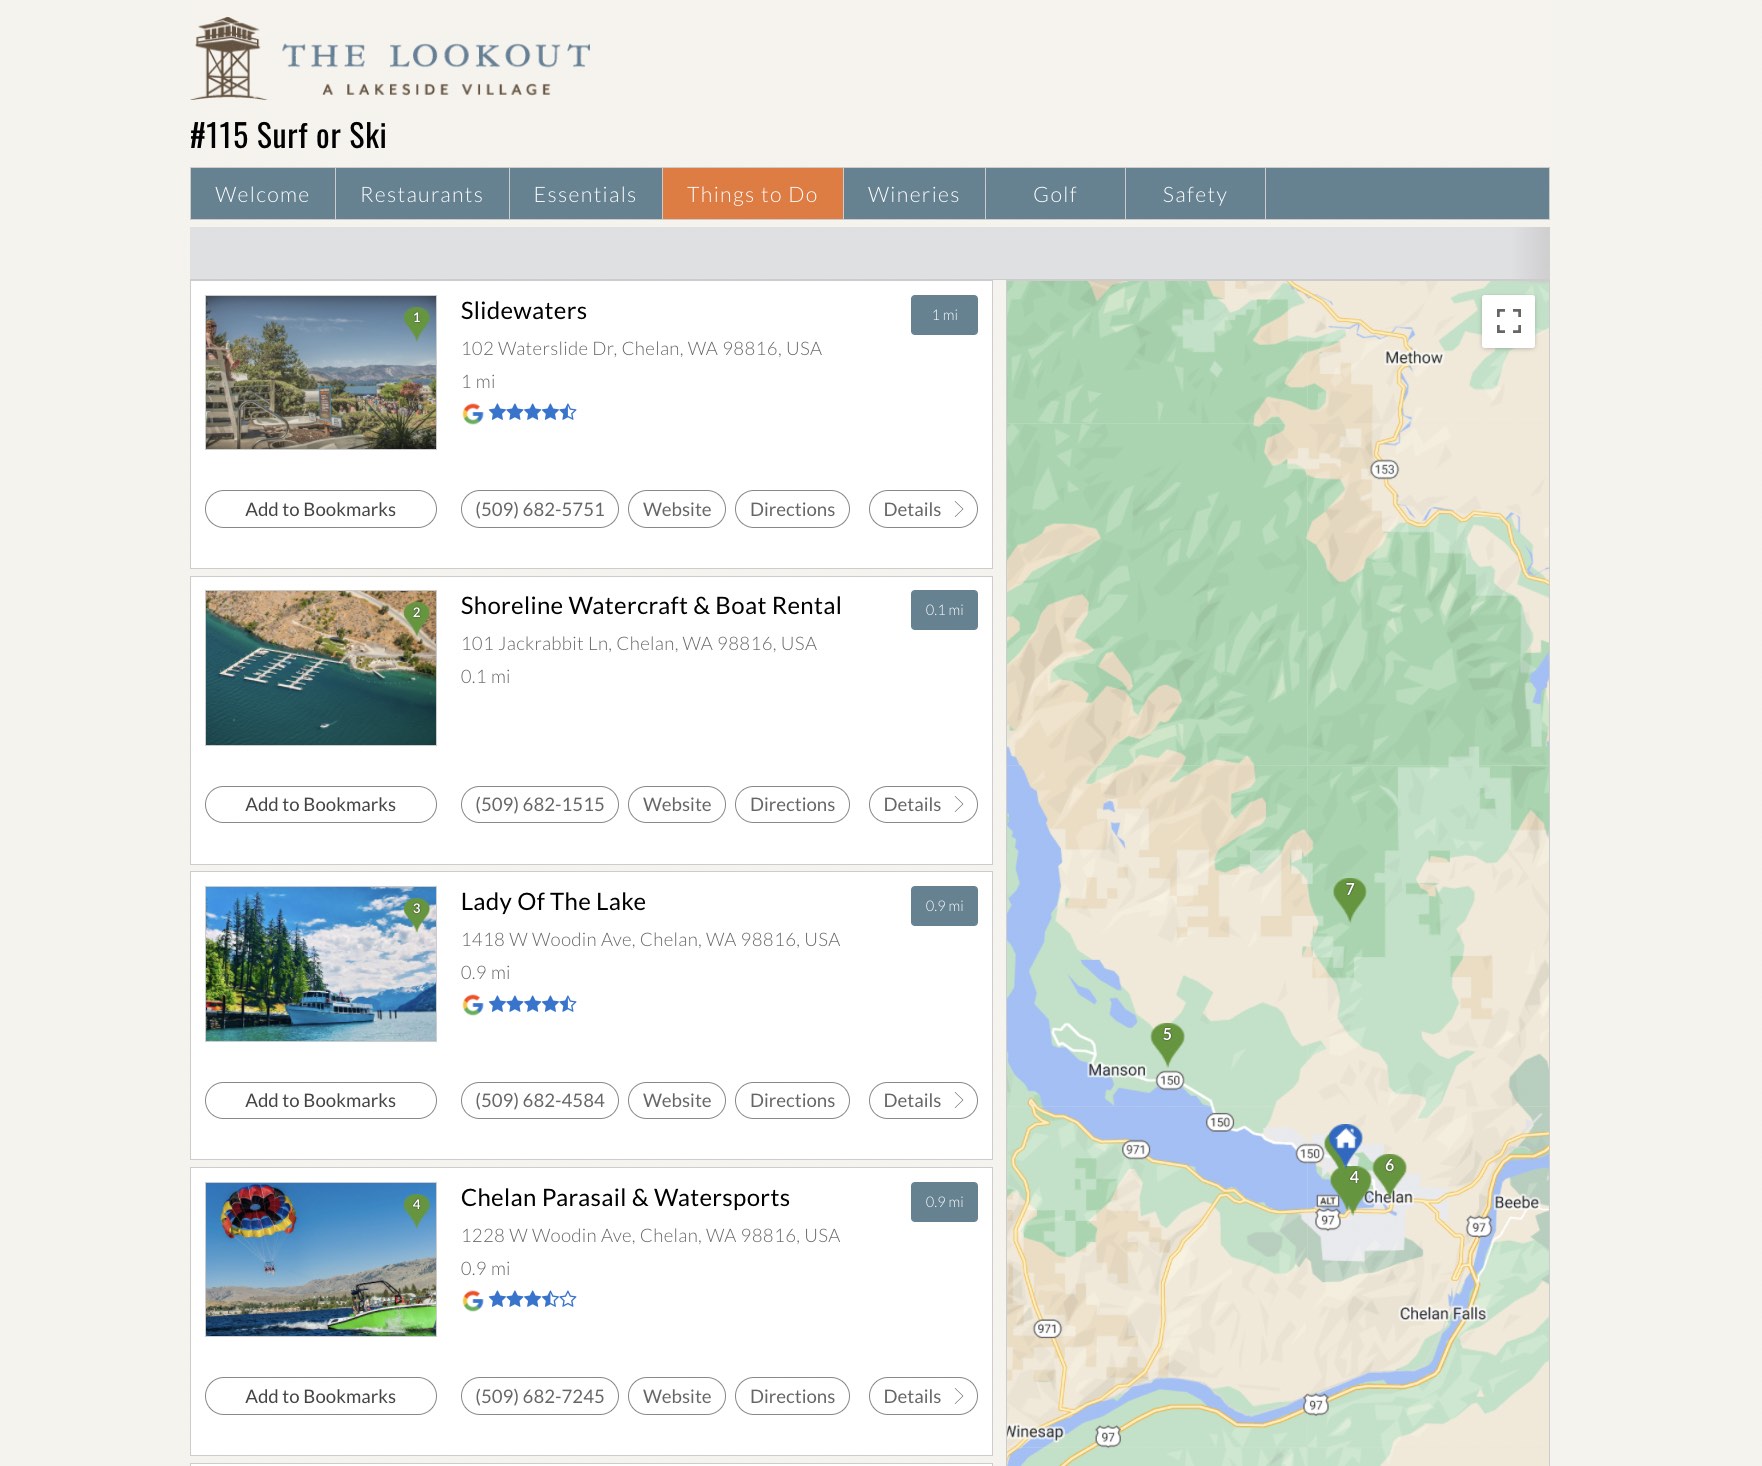
Task: Click the Shoreline Watercraft & Boat Rental title
Action: (x=651, y=606)
